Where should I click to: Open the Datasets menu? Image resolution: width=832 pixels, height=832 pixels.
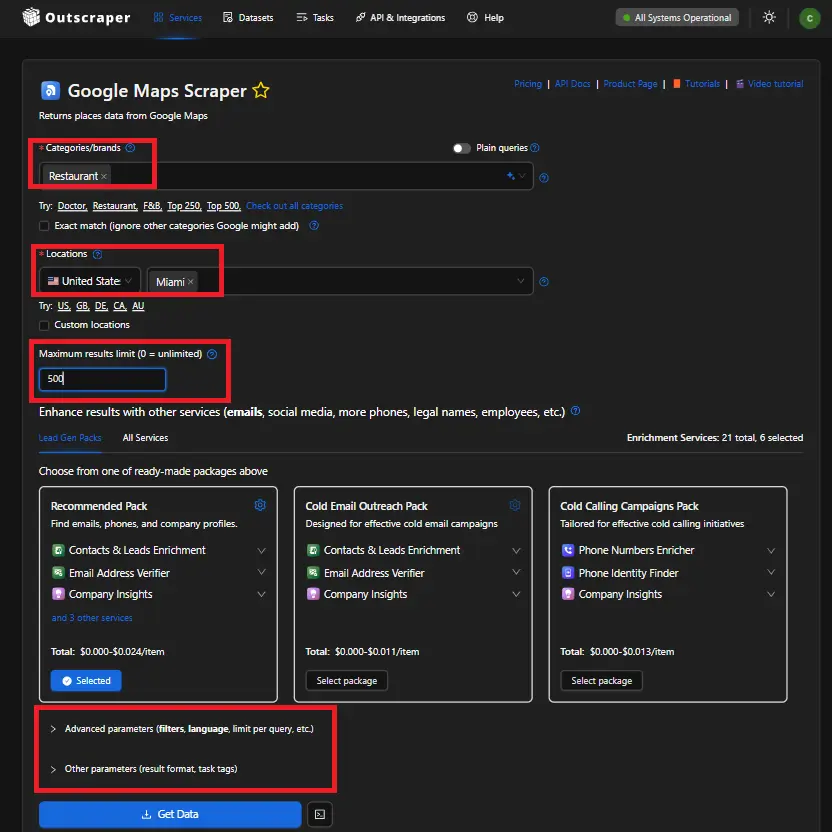(248, 17)
